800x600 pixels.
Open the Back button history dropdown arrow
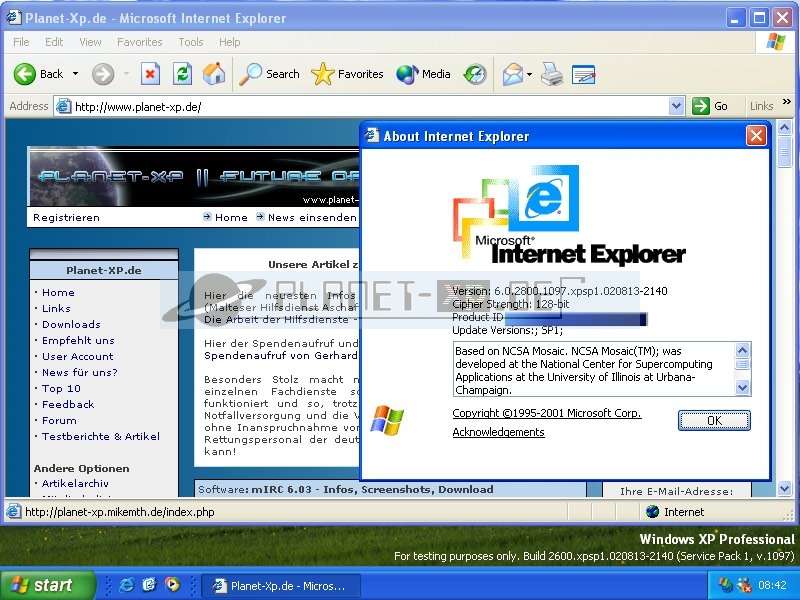tap(76, 74)
